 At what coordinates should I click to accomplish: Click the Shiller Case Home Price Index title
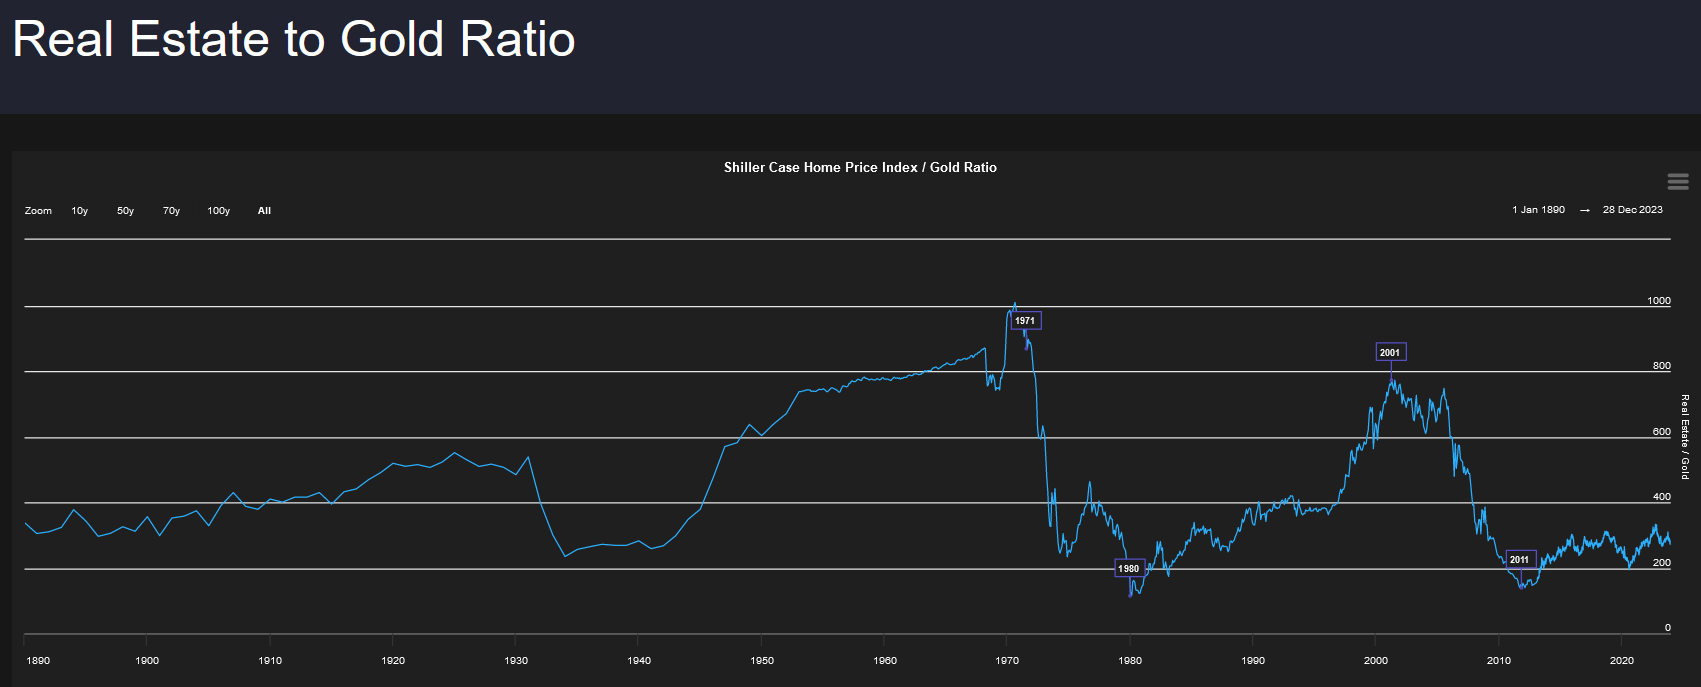pos(860,168)
